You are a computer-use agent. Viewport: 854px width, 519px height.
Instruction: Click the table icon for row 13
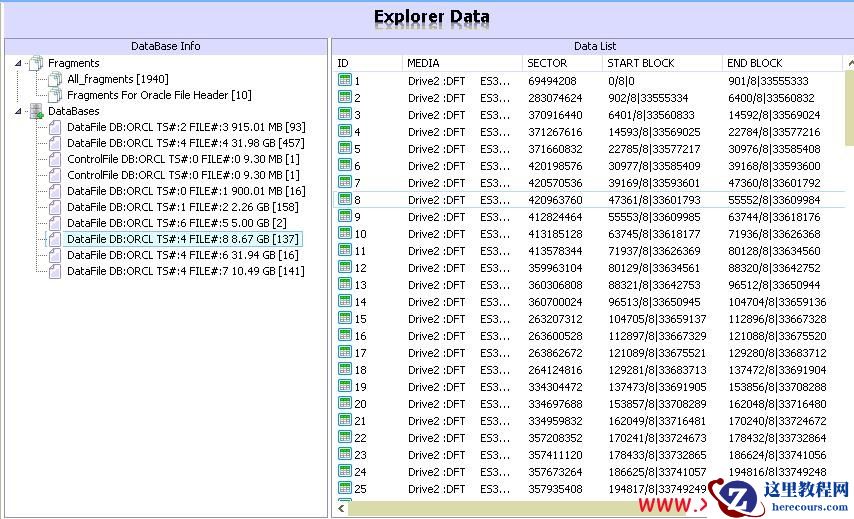point(345,284)
